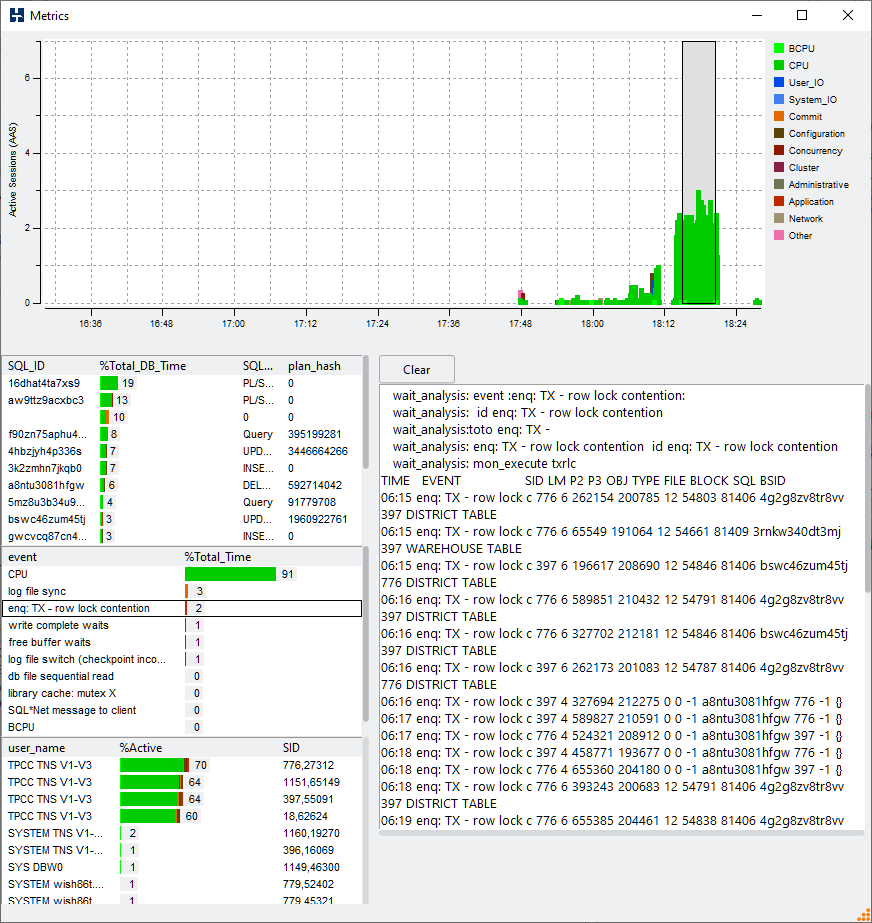Click the Application legend color square

click(778, 201)
